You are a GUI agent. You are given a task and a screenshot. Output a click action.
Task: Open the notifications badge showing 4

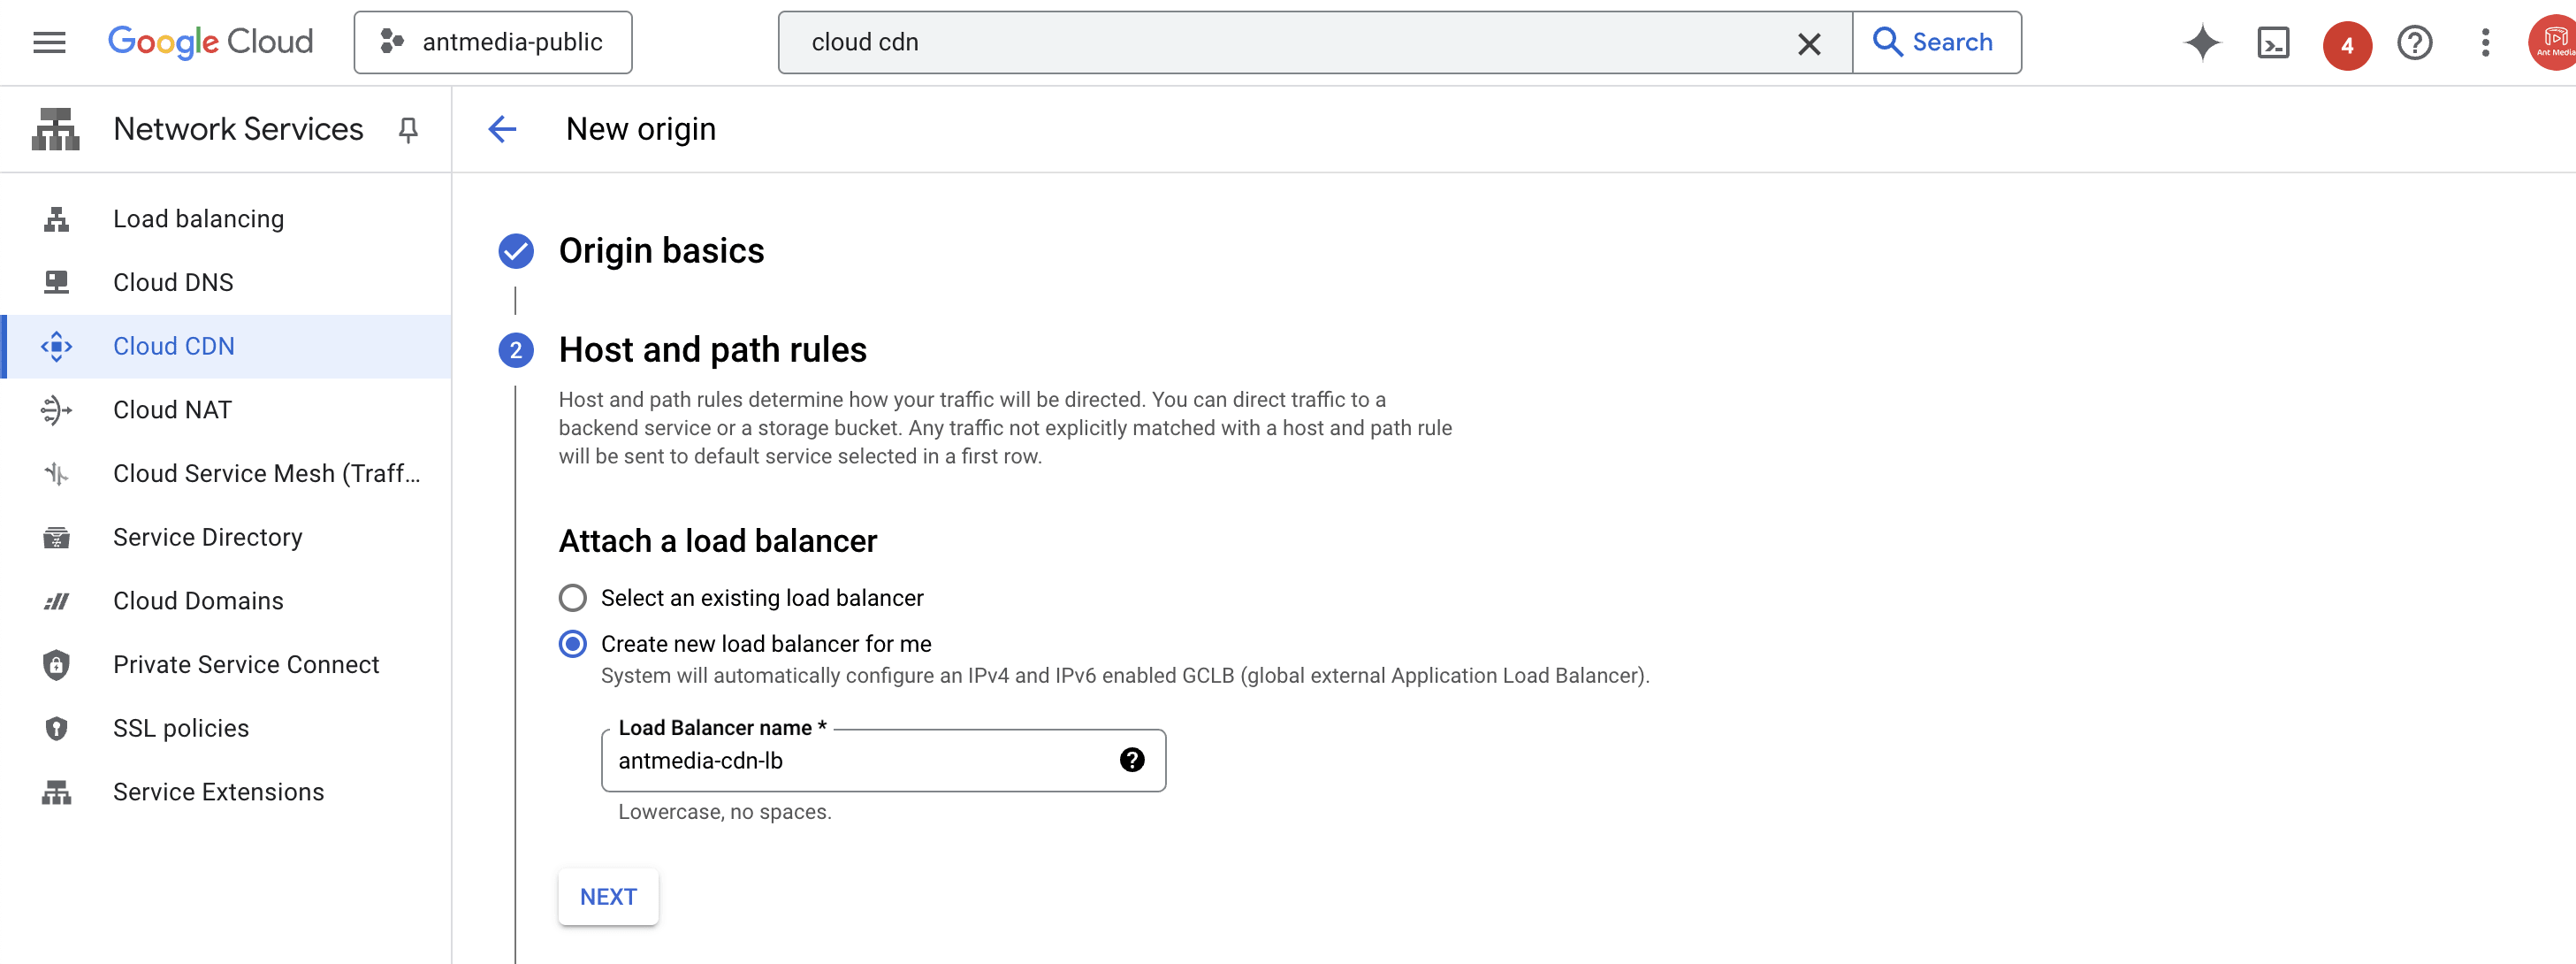pyautogui.click(x=2346, y=45)
